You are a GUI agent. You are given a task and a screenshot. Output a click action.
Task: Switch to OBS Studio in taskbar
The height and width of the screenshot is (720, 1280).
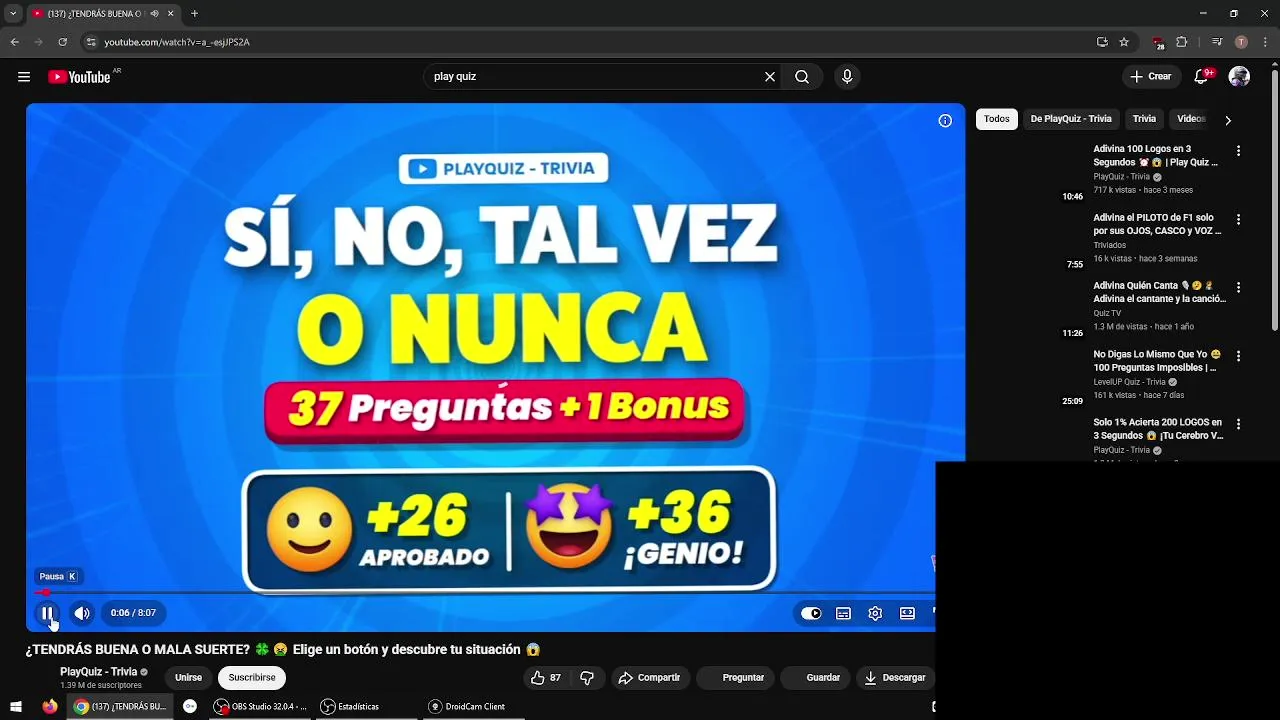click(262, 707)
